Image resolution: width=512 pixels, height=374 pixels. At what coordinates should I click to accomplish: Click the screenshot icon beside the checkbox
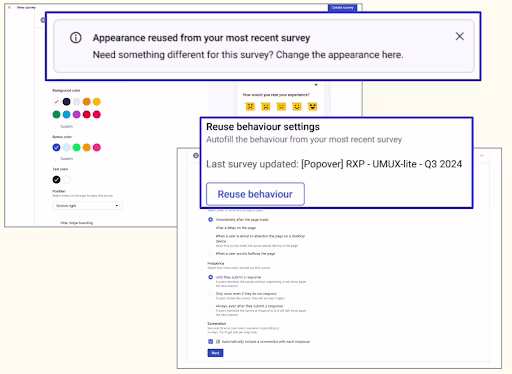tap(218, 342)
